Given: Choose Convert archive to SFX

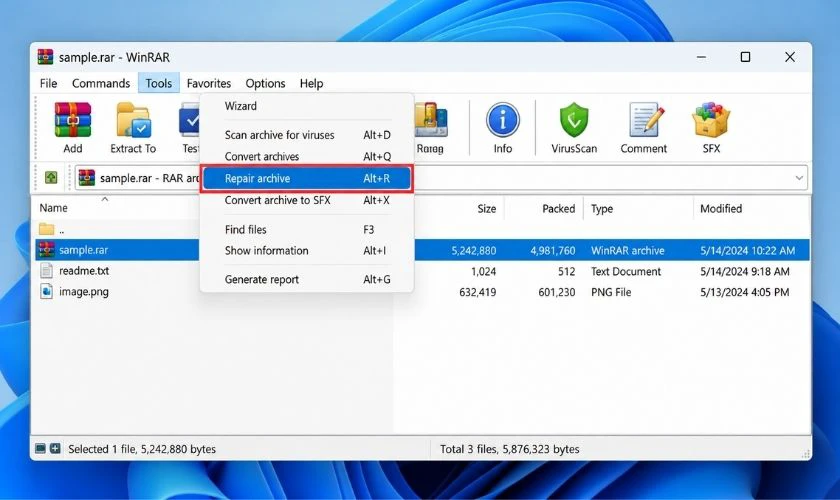Looking at the screenshot, I should pos(306,200).
